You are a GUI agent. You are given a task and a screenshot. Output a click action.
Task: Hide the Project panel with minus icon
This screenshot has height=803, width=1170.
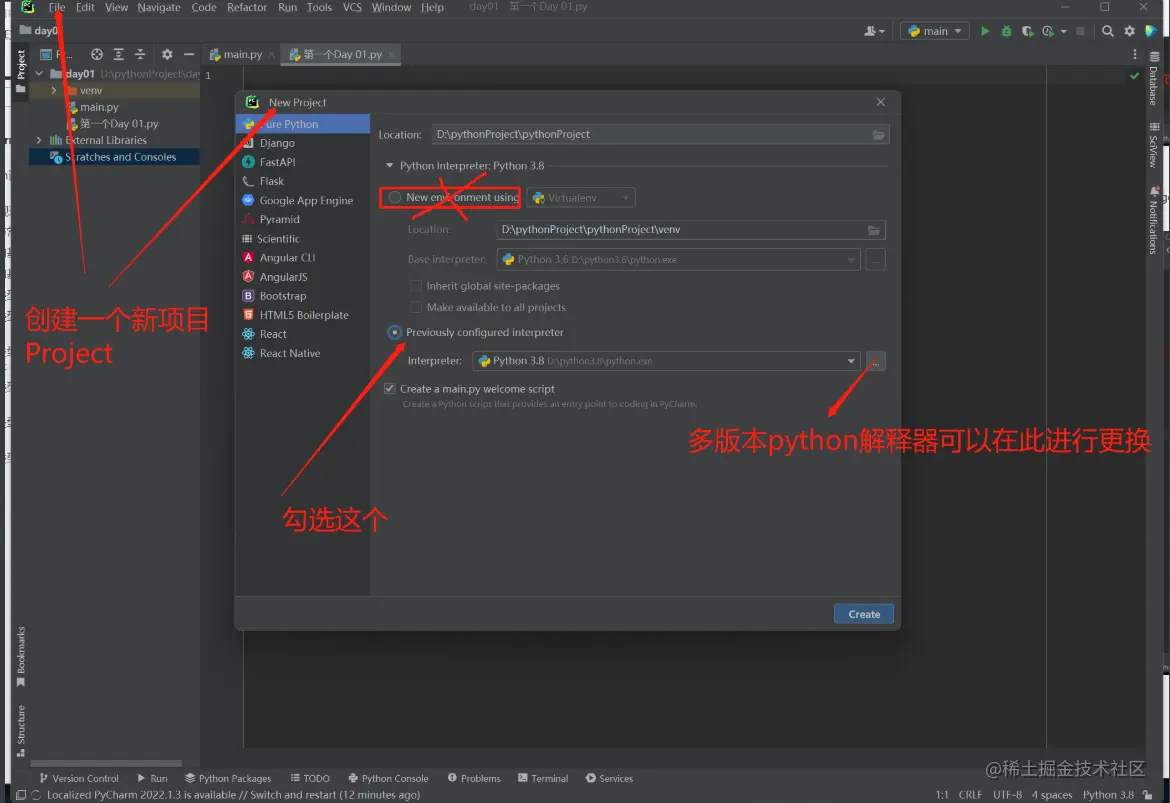click(x=189, y=54)
